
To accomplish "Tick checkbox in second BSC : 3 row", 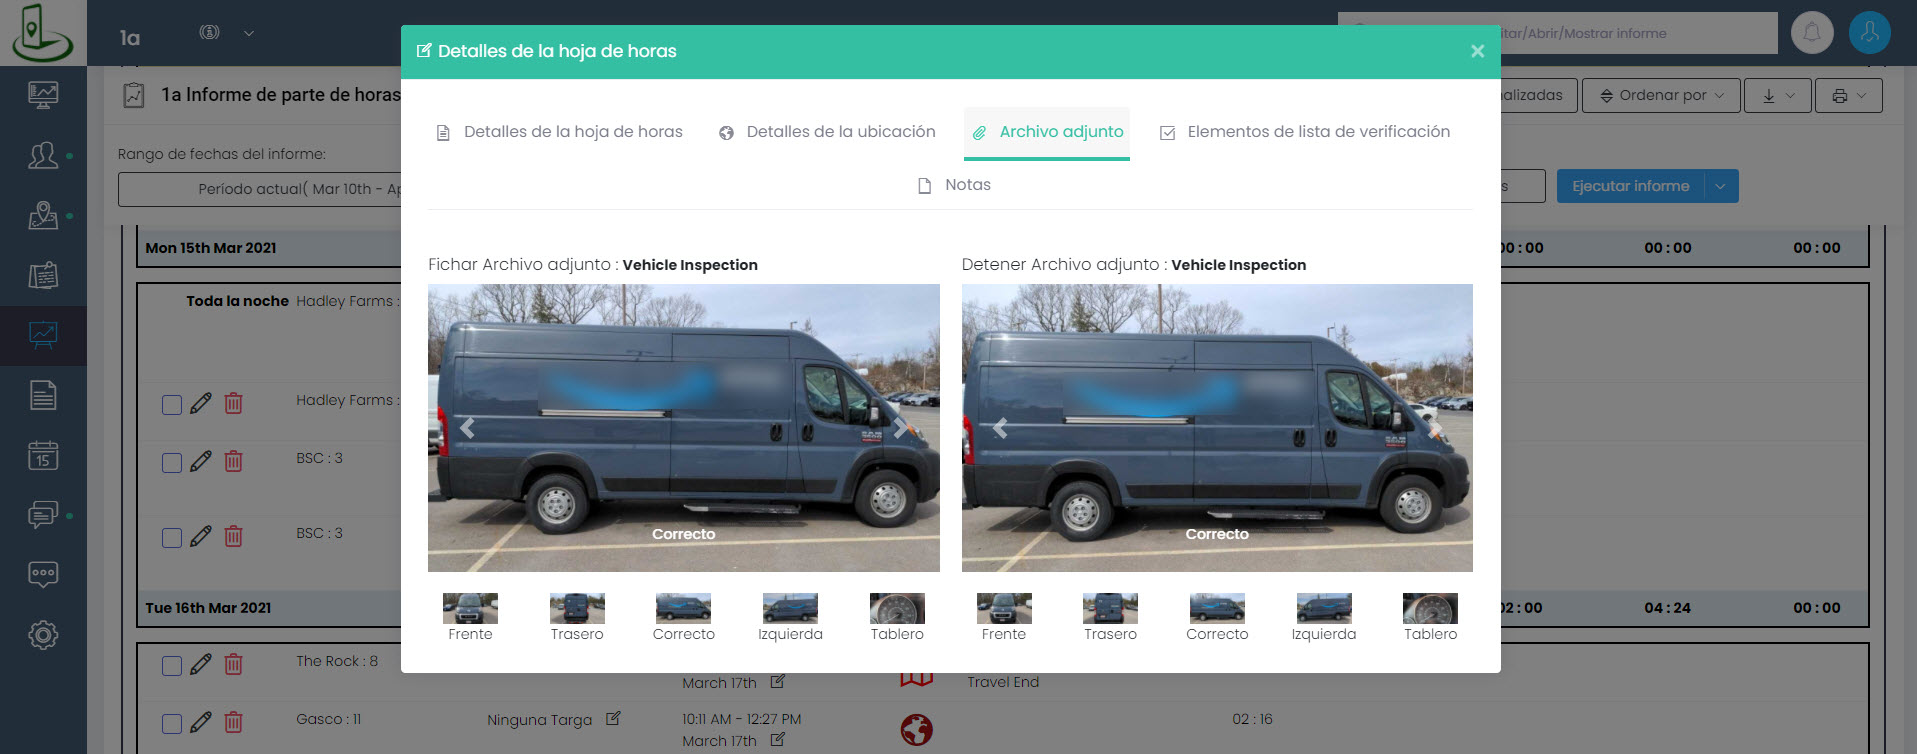I will click(x=172, y=537).
